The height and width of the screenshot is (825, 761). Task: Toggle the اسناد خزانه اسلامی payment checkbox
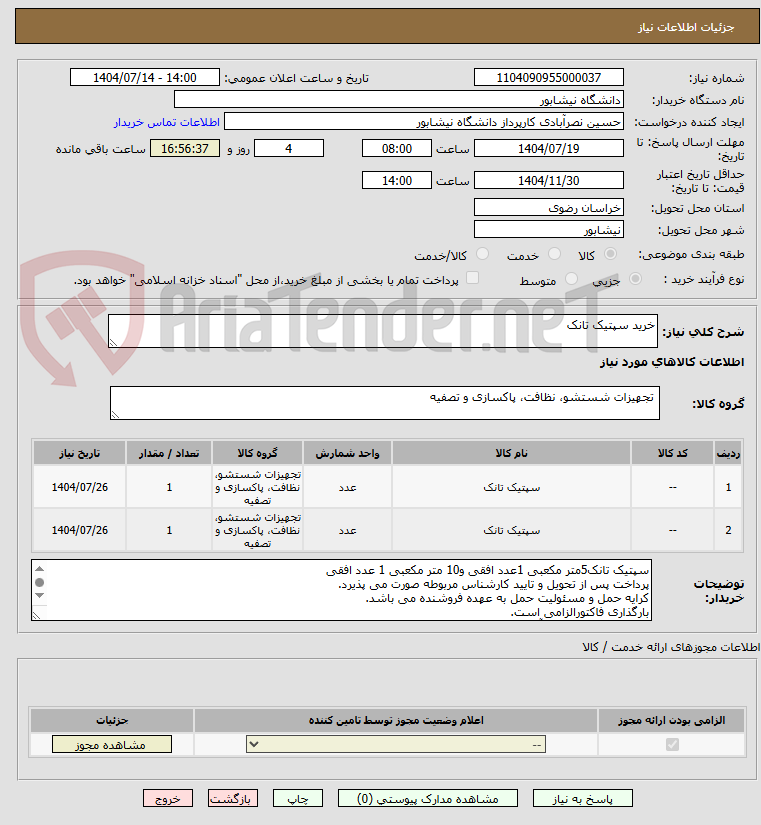coord(473,278)
